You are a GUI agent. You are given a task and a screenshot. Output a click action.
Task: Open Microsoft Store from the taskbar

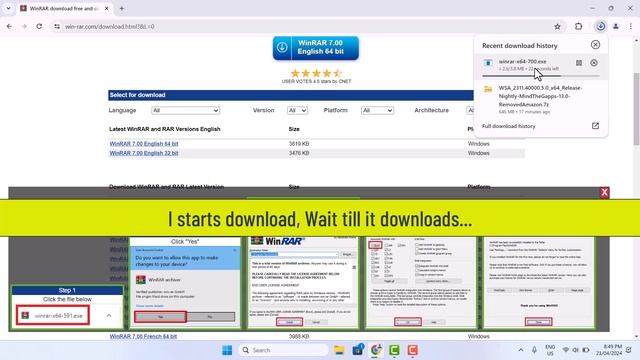358,350
